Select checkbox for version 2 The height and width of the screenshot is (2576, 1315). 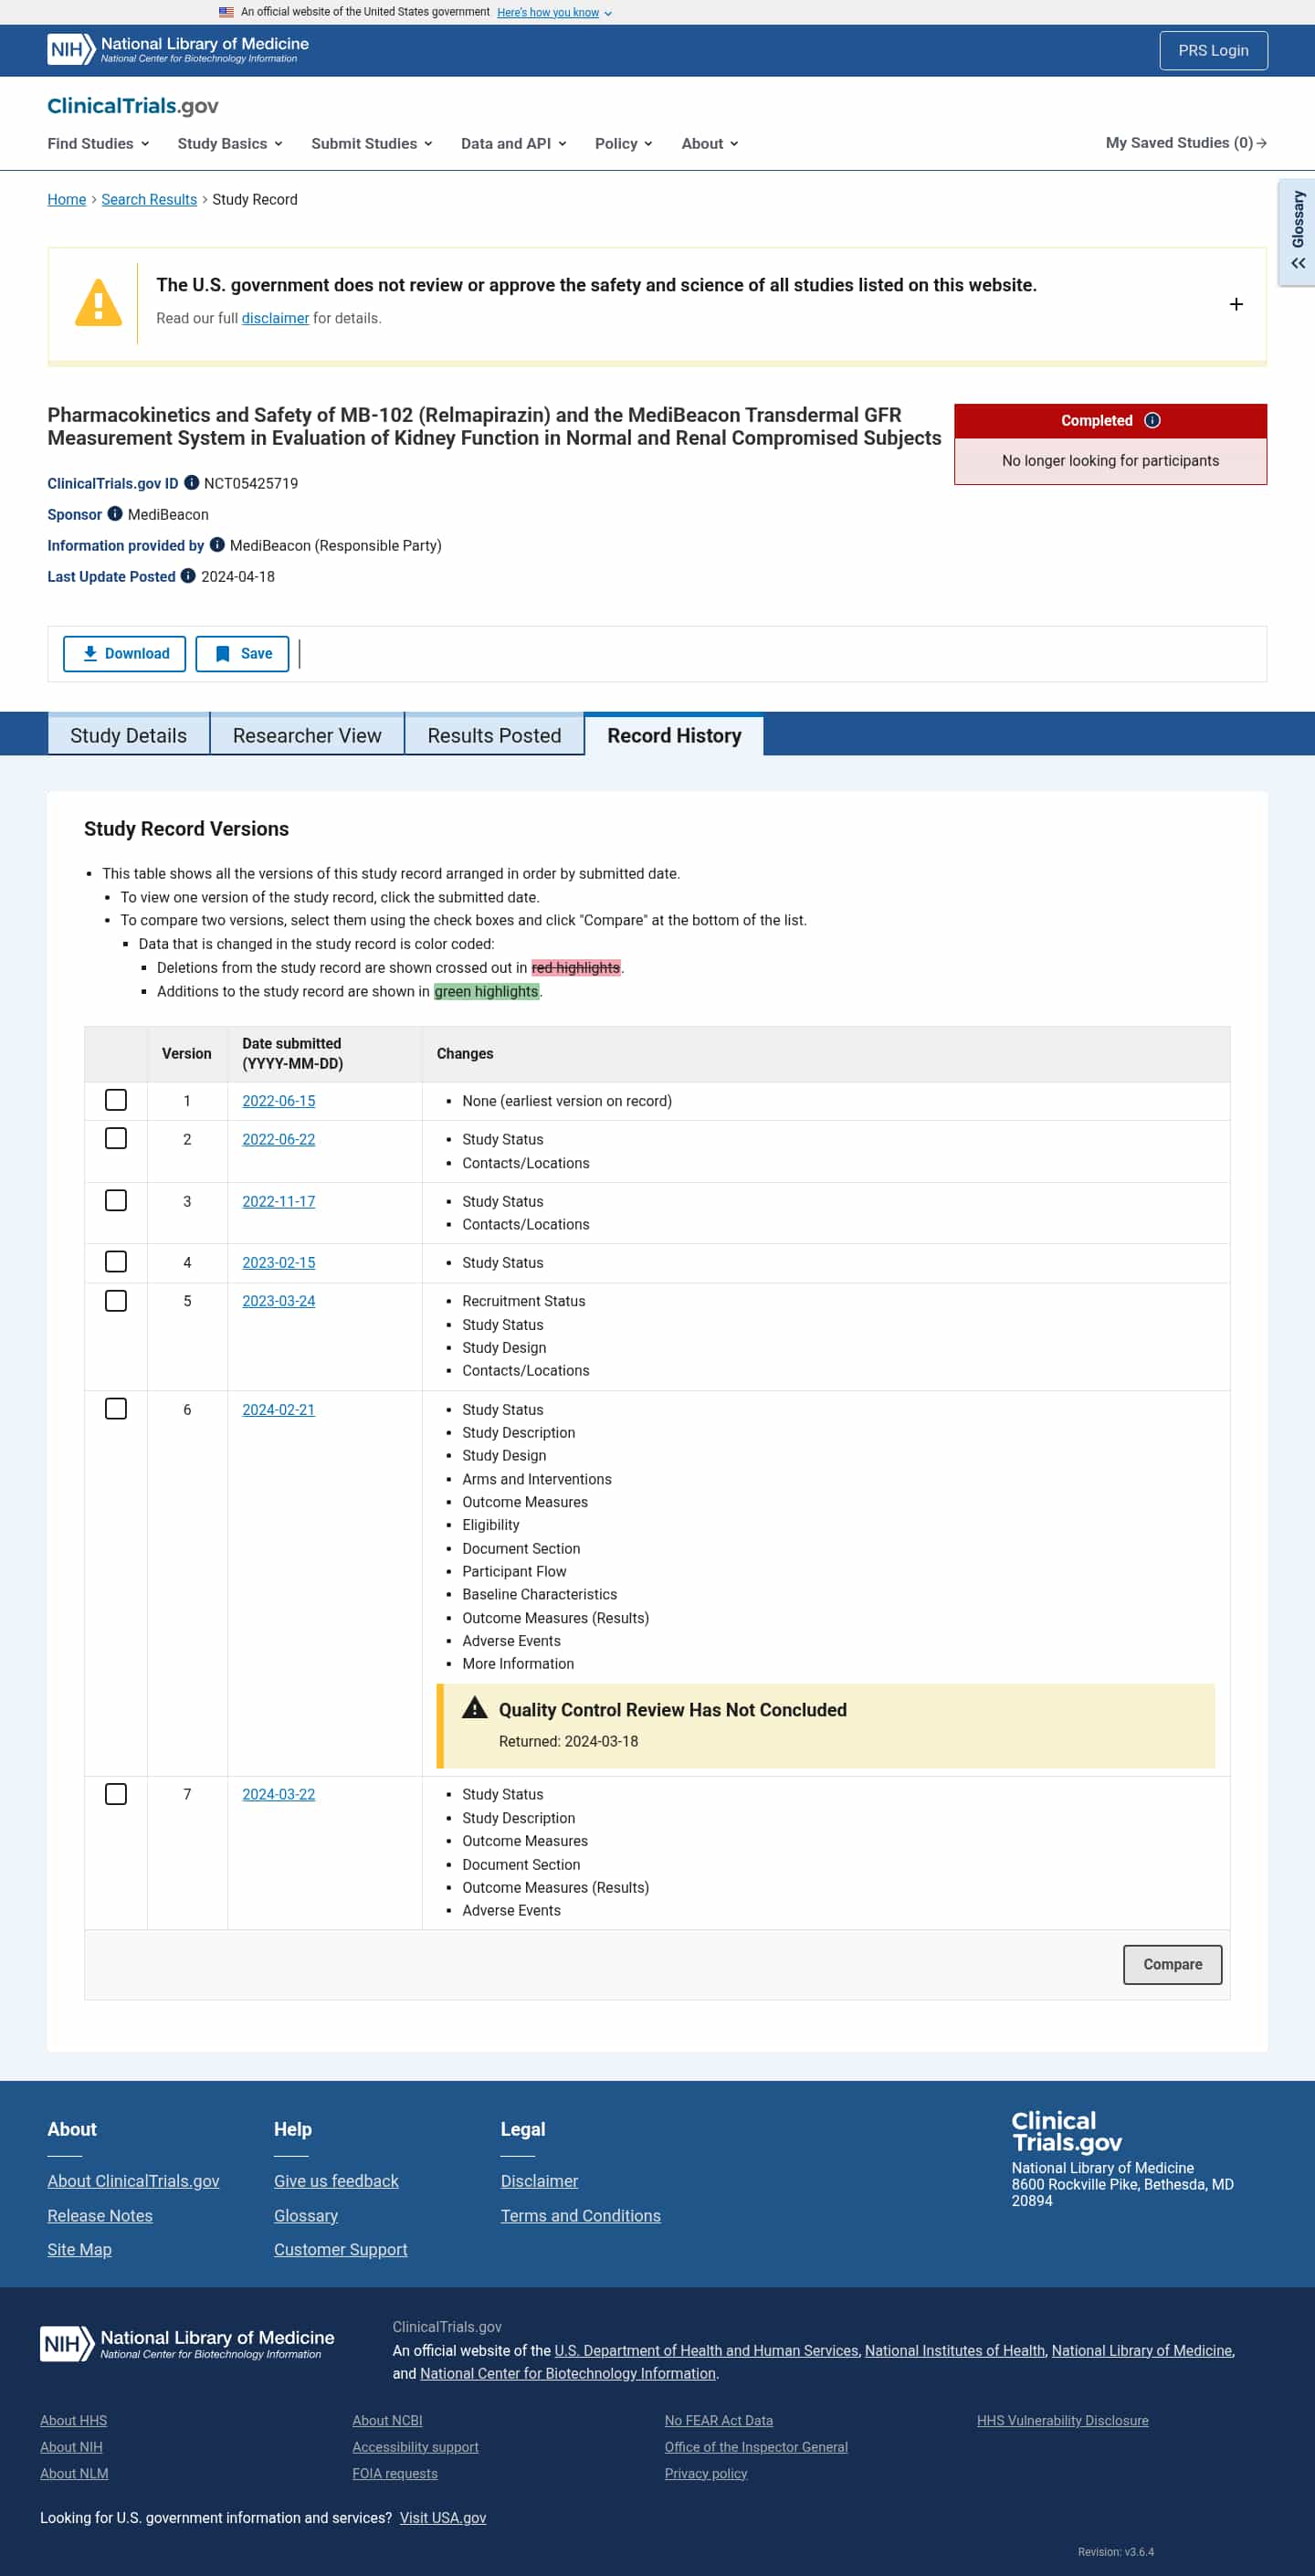116,1138
